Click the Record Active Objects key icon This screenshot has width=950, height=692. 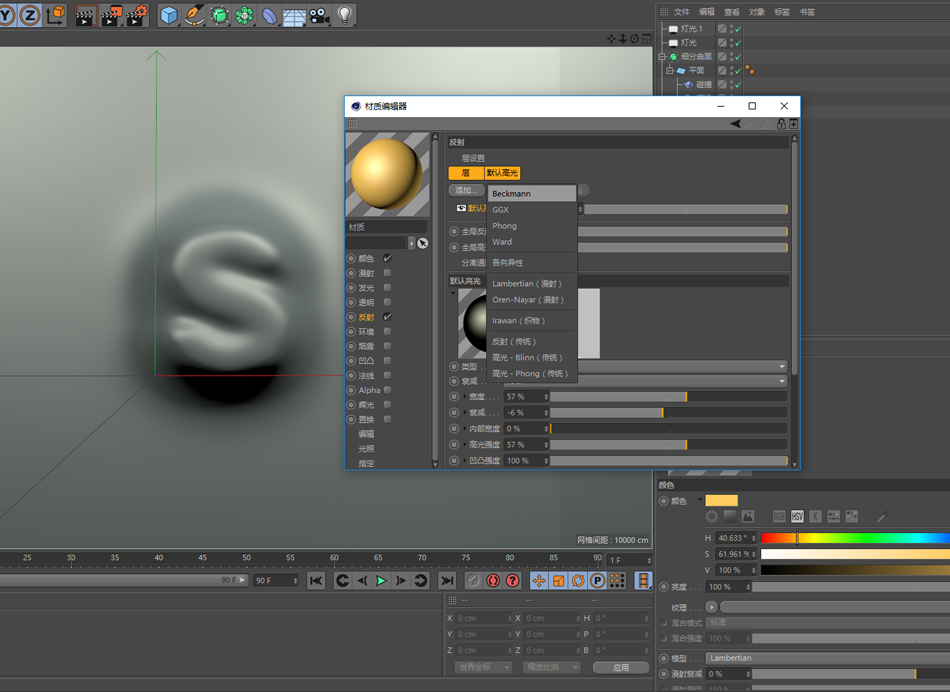473,581
